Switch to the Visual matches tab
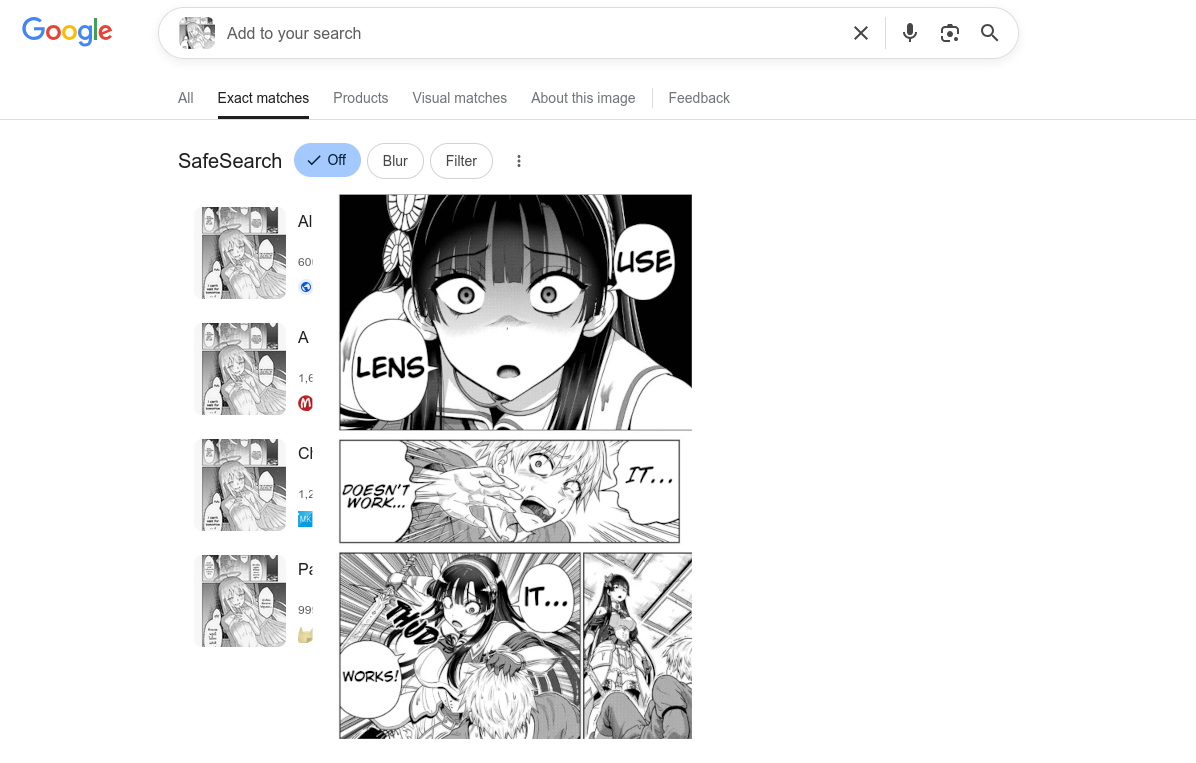The width and height of the screenshot is (1196, 763). pos(460,98)
